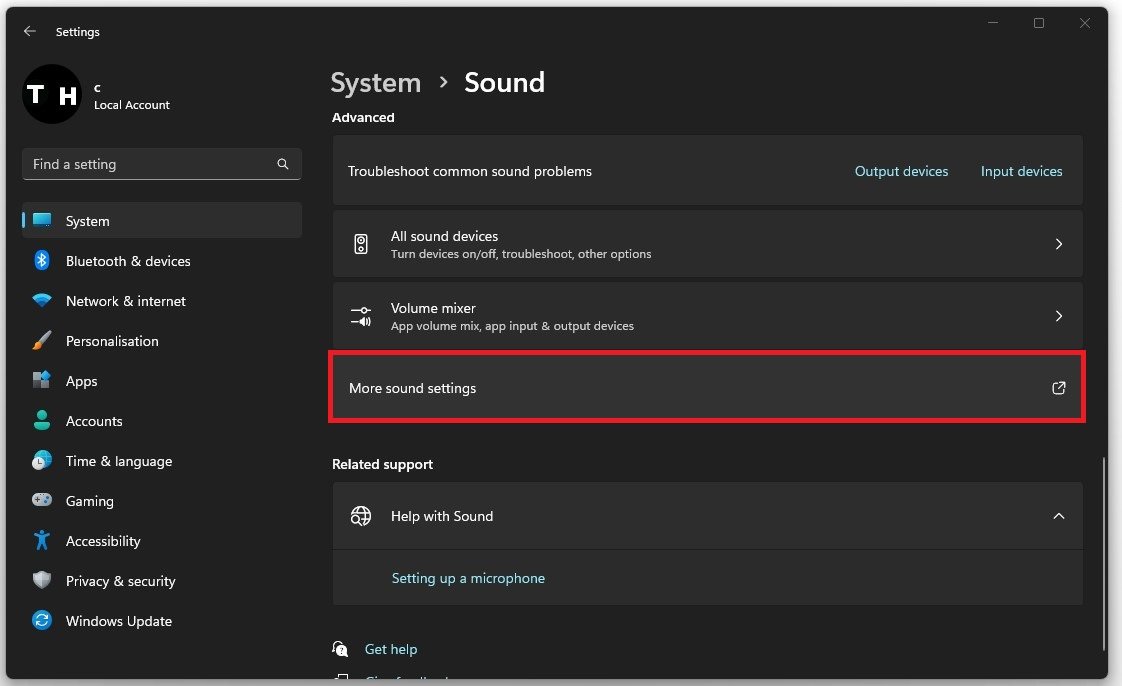This screenshot has height=686, width=1122.
Task: Click the Accessibility figure icon
Action: click(42, 541)
